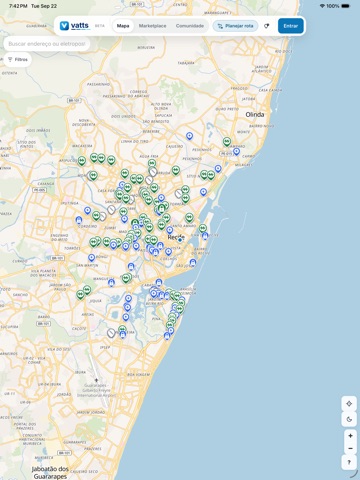Tap the Wi-Fi icon in status bar

coord(322,6)
